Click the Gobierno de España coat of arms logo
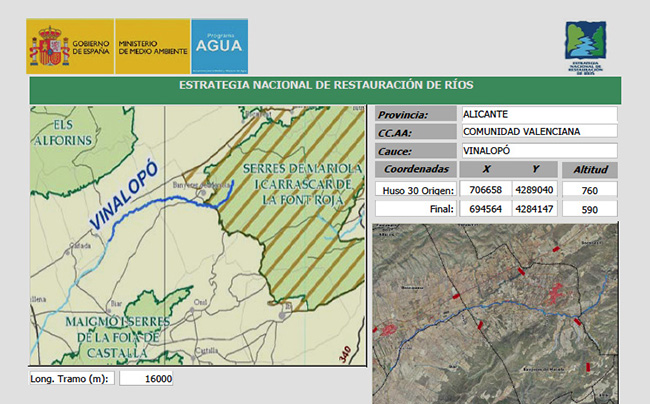650x404 pixels. pyautogui.click(x=48, y=46)
